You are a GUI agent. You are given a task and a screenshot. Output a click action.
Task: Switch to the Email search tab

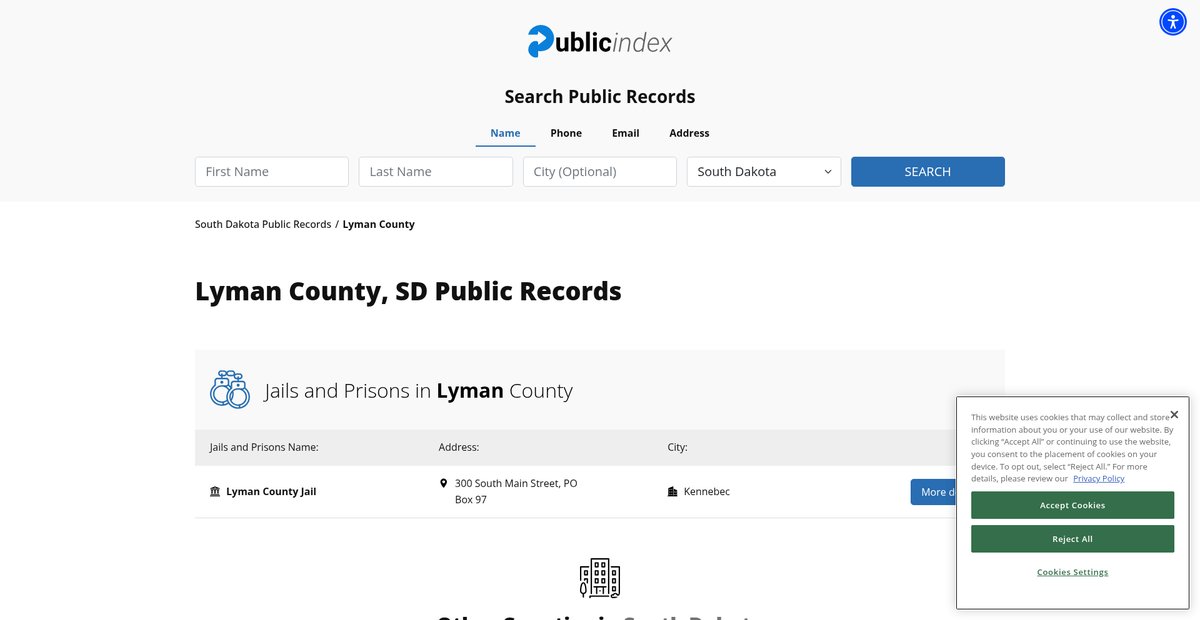(626, 133)
